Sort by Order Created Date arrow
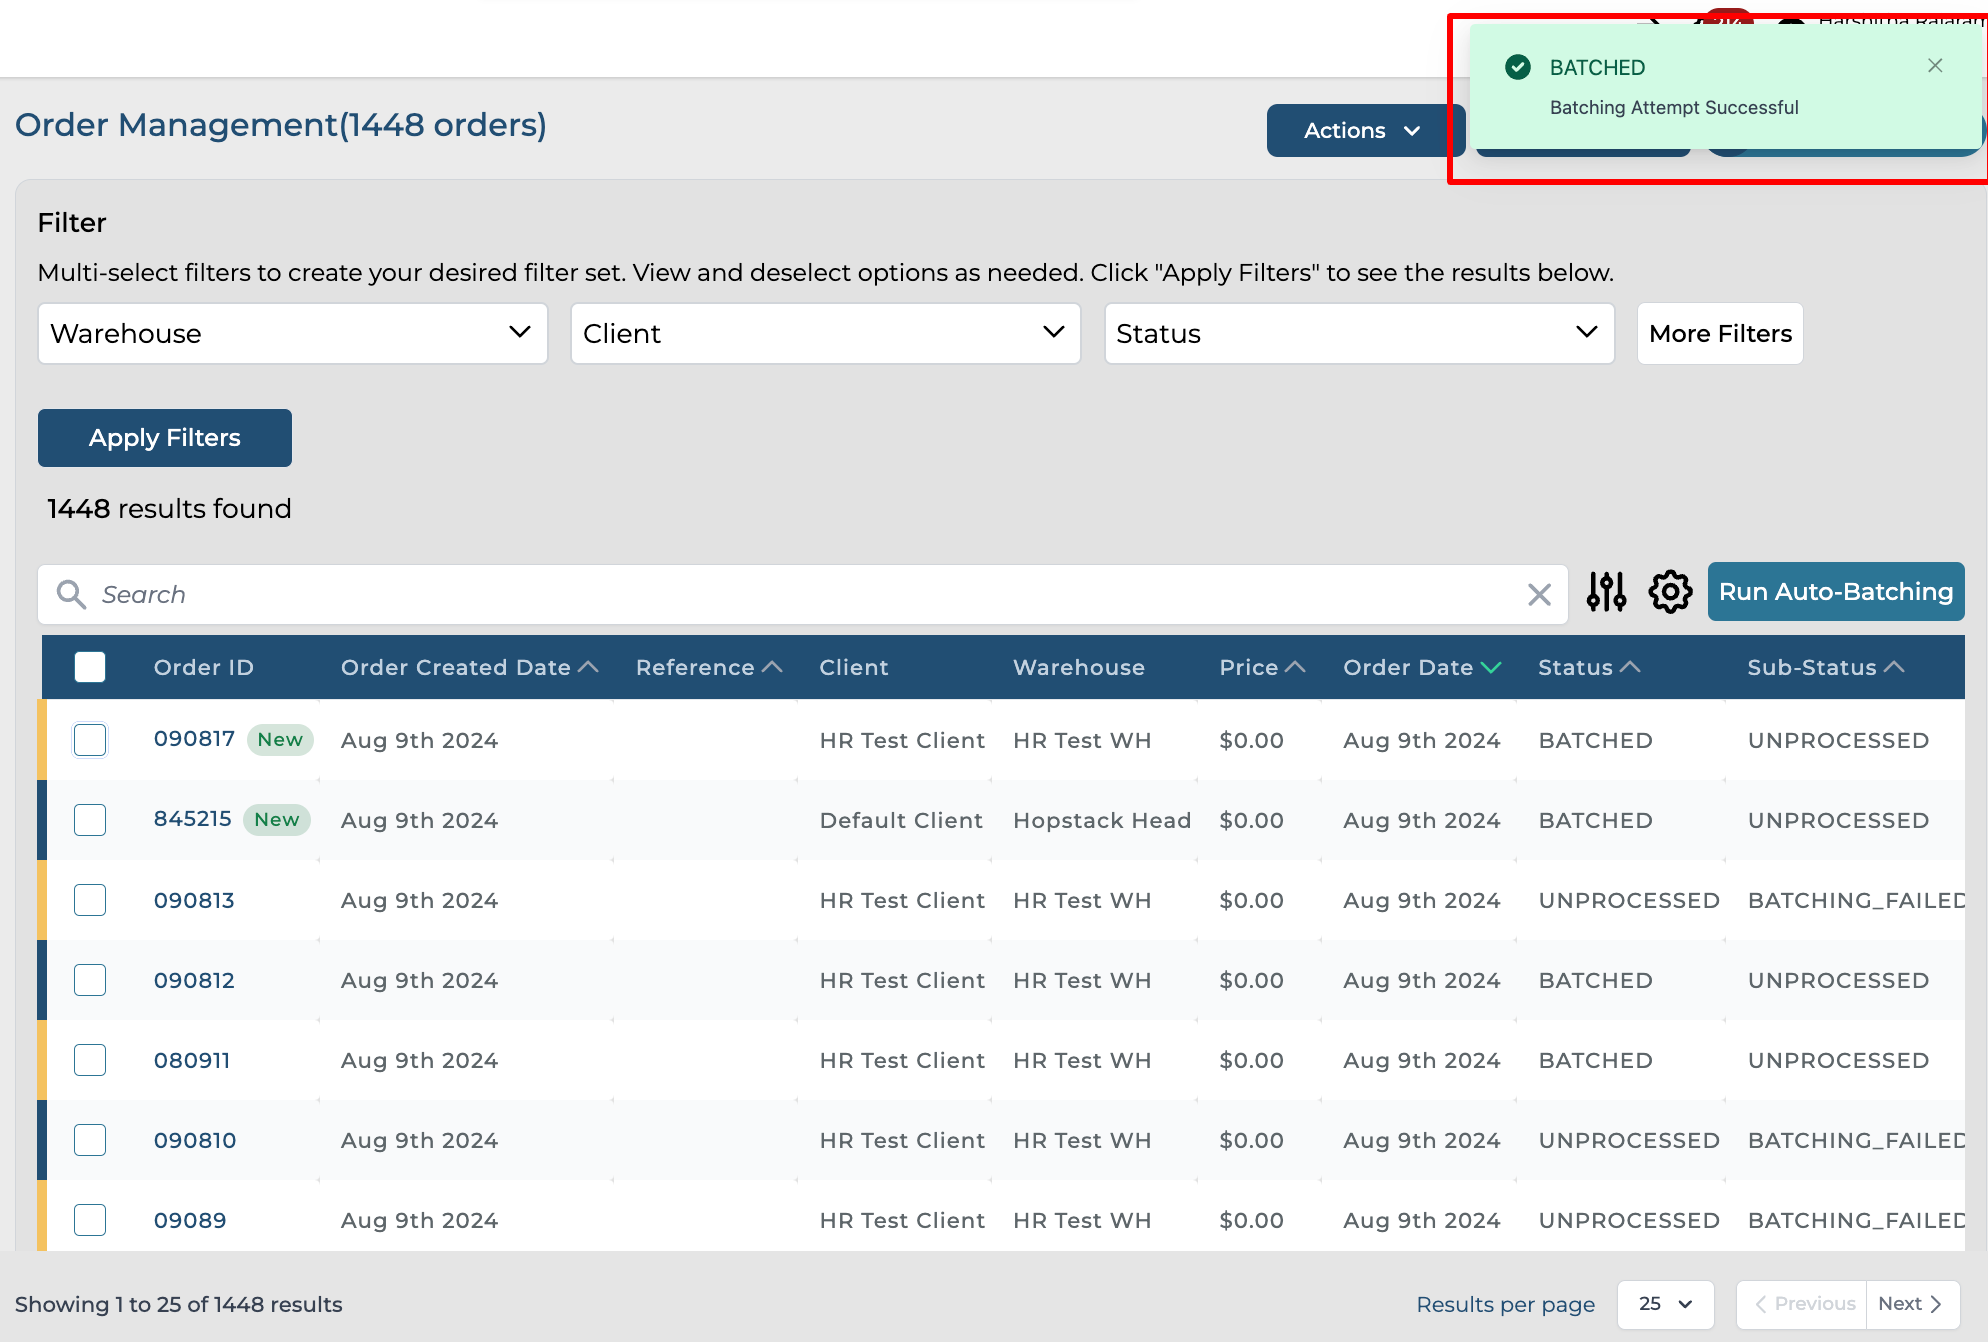Image resolution: width=1988 pixels, height=1342 pixels. tap(589, 667)
